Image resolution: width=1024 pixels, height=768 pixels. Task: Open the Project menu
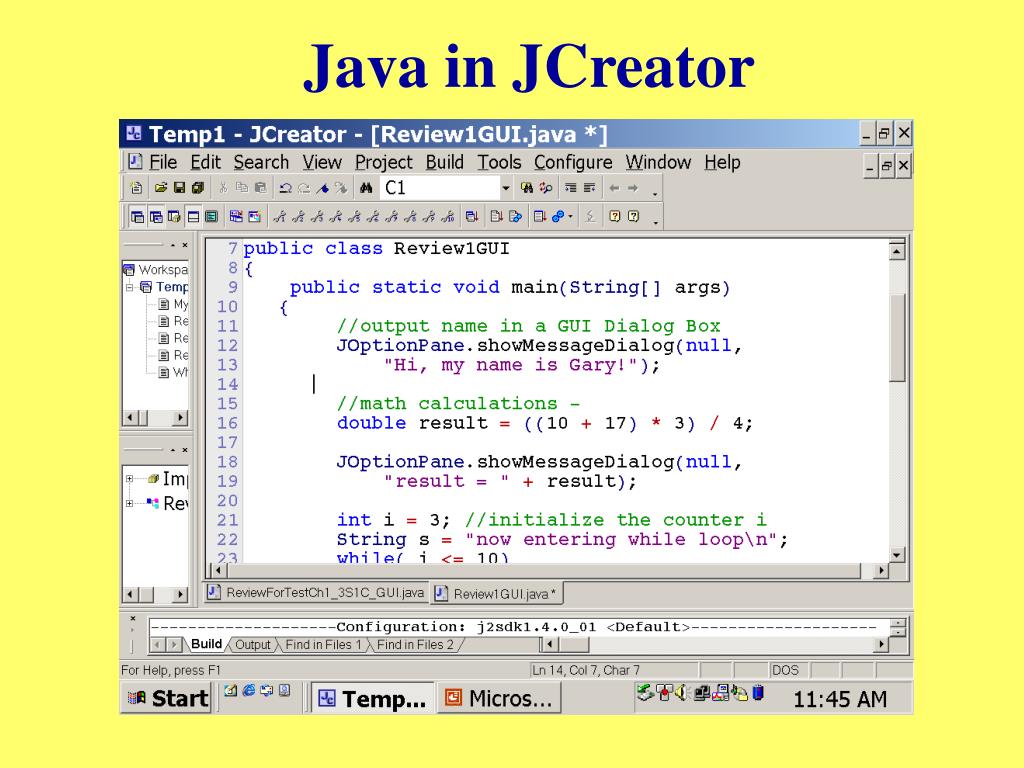tap(384, 162)
